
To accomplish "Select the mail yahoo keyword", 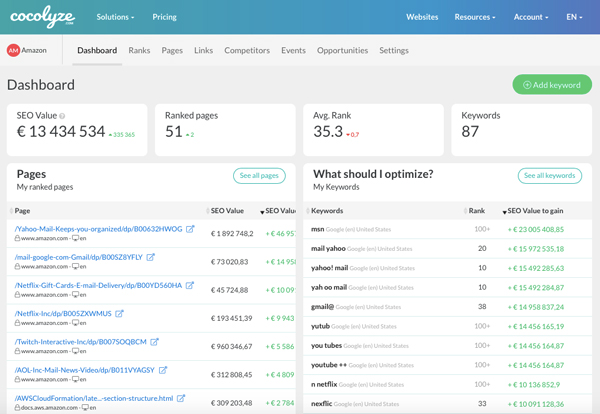I will (328, 248).
